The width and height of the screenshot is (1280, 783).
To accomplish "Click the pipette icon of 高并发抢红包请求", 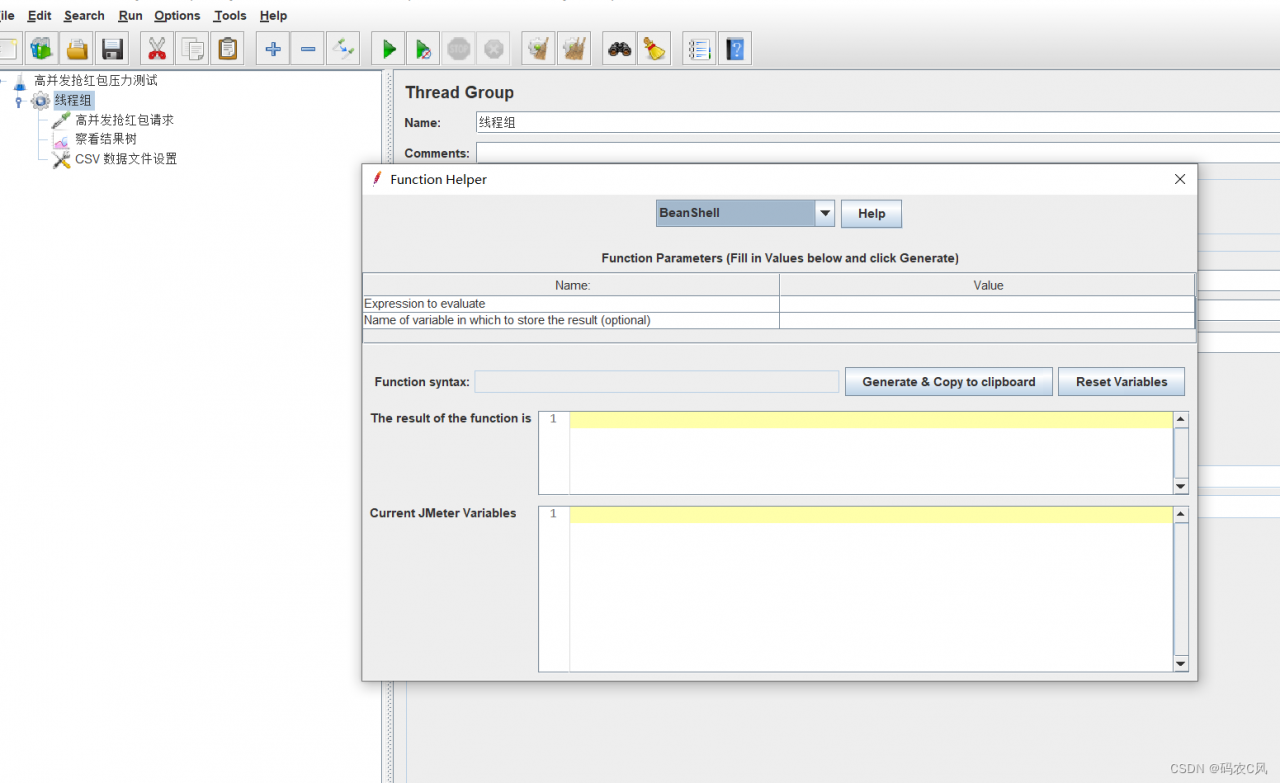I will click(x=61, y=120).
